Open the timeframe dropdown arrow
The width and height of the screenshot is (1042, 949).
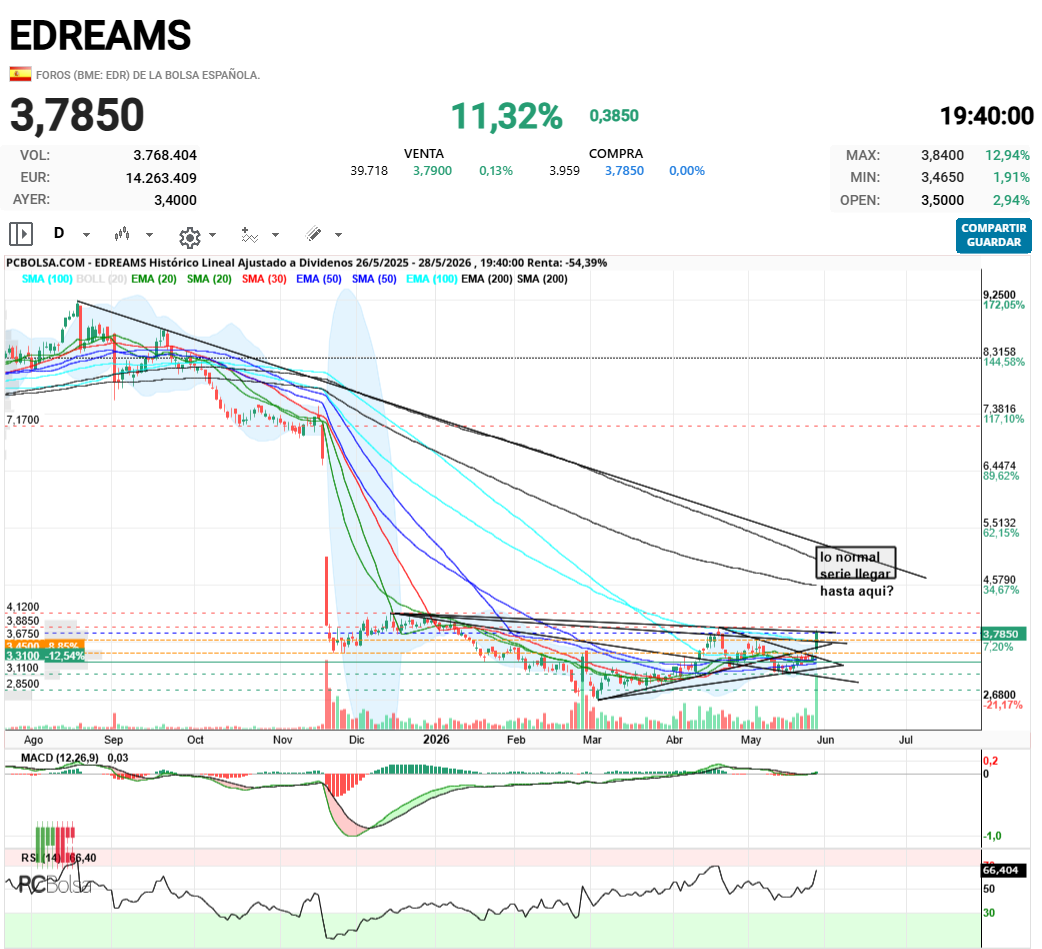tap(86, 235)
